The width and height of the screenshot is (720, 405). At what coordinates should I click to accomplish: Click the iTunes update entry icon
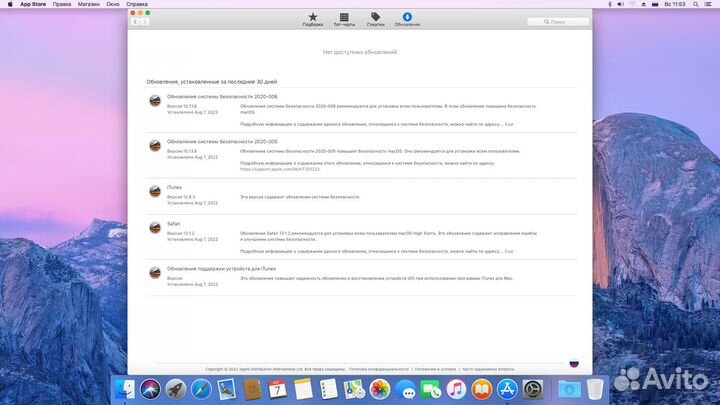tap(155, 191)
